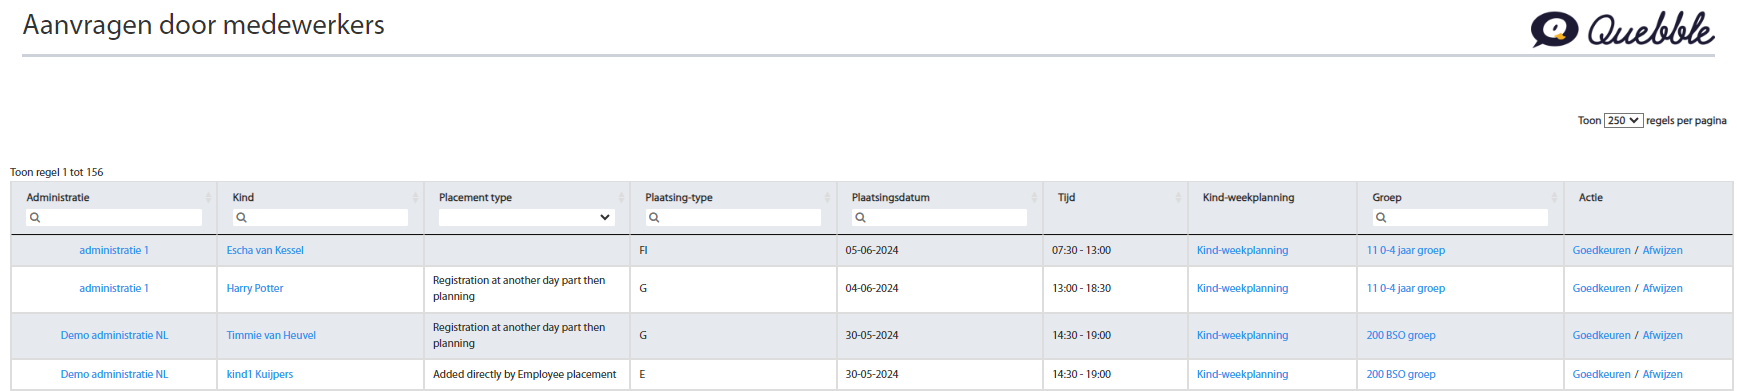The height and width of the screenshot is (391, 1737).
Task: Focus the Plaatsingsdatum search field
Action: (x=939, y=217)
